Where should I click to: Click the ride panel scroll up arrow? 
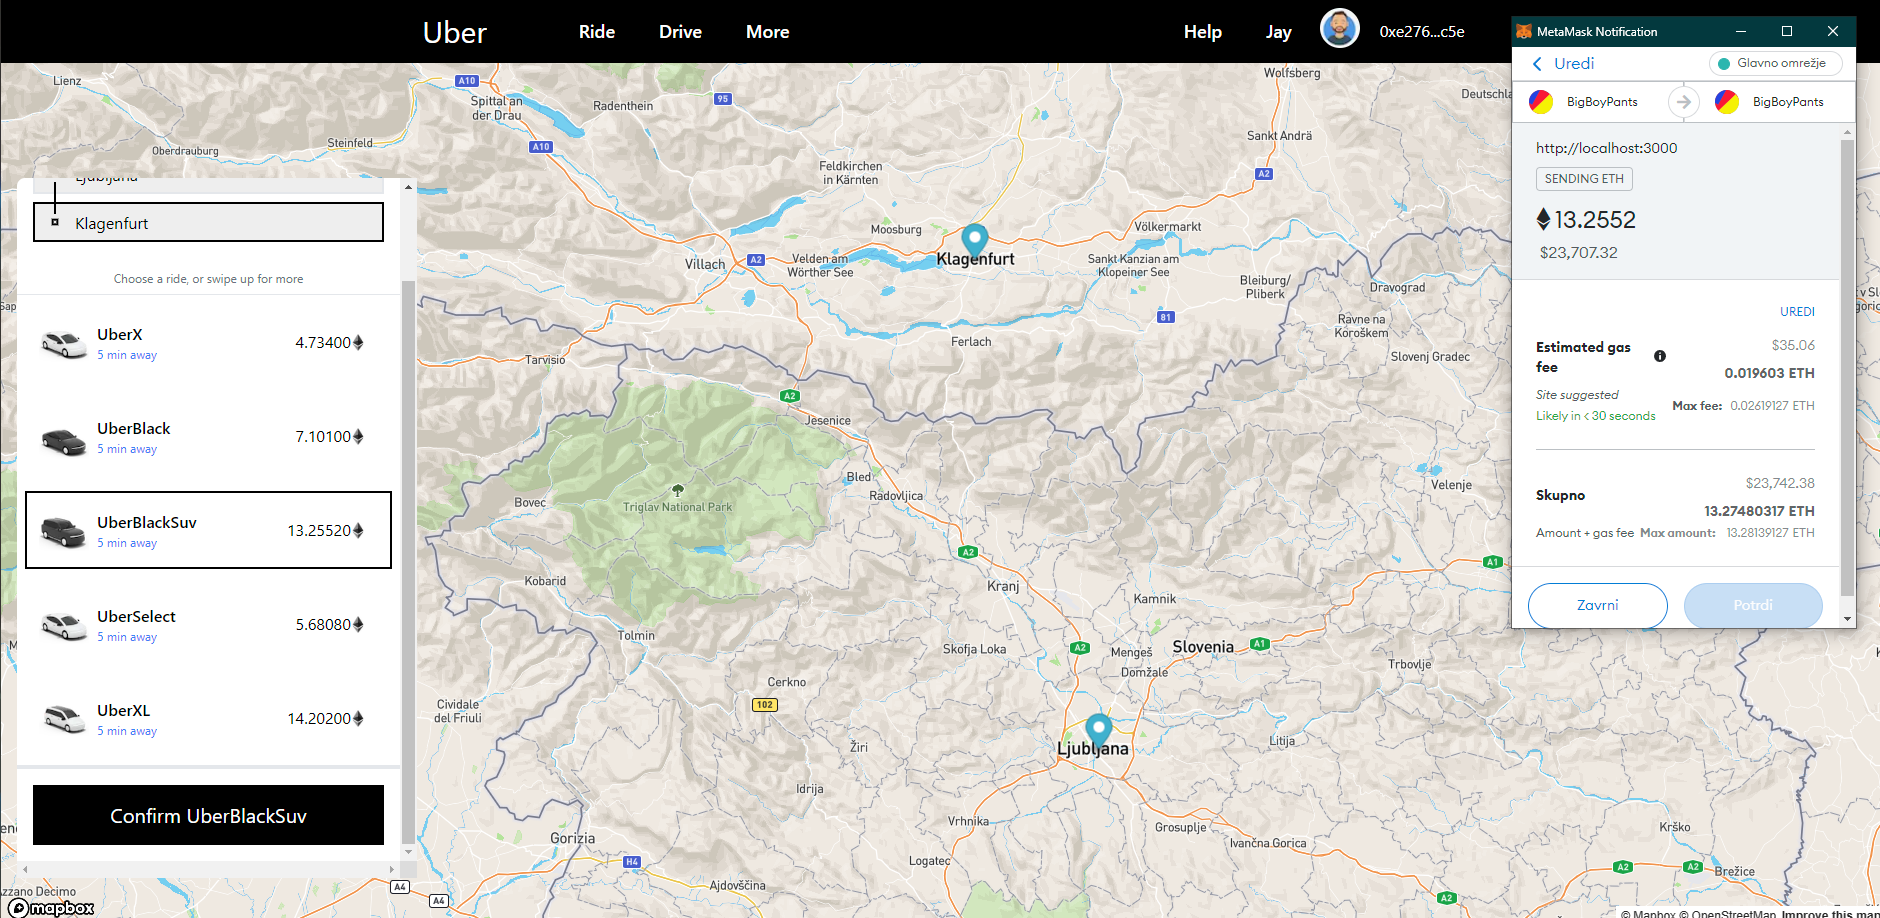point(408,187)
